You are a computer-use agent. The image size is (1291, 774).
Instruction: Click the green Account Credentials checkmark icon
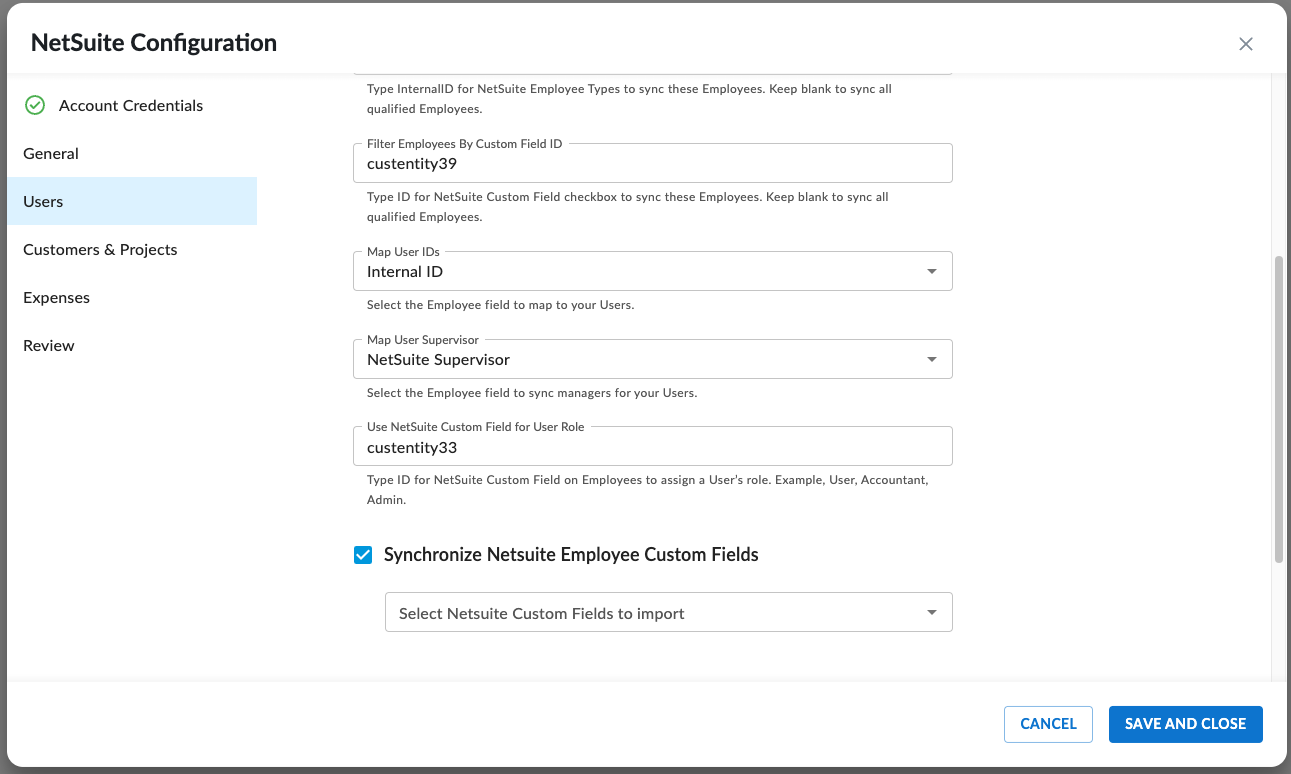35,105
